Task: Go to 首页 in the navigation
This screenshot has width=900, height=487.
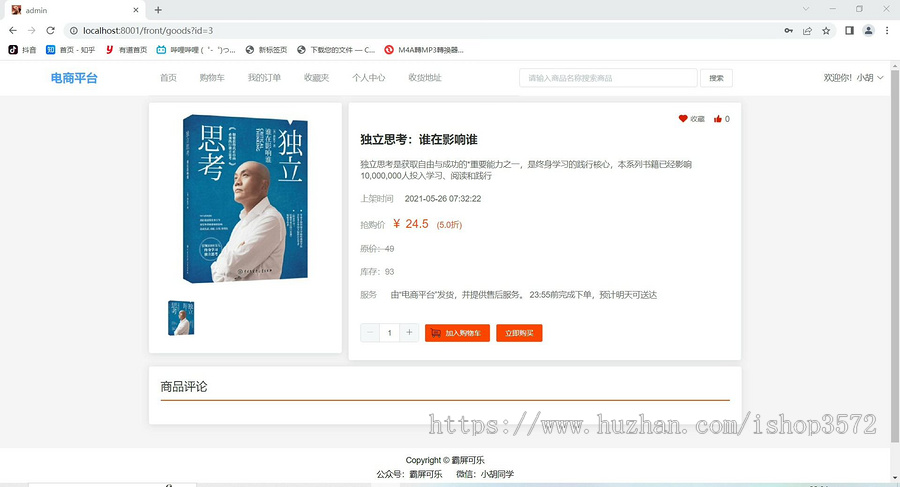Action: pyautogui.click(x=168, y=78)
